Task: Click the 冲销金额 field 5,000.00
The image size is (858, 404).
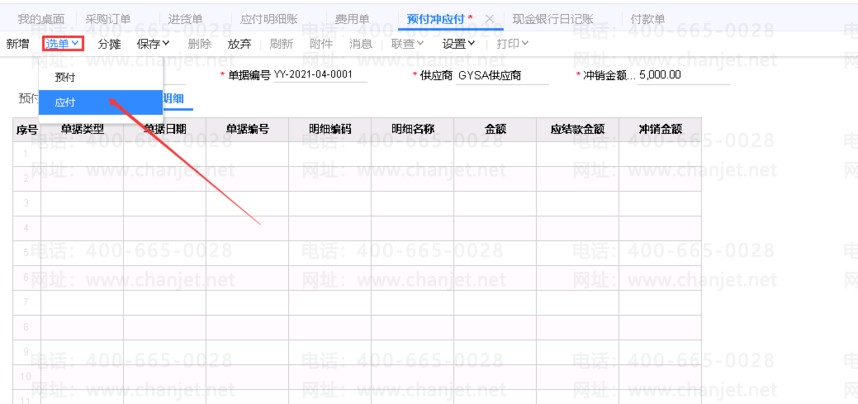Action: coord(684,76)
